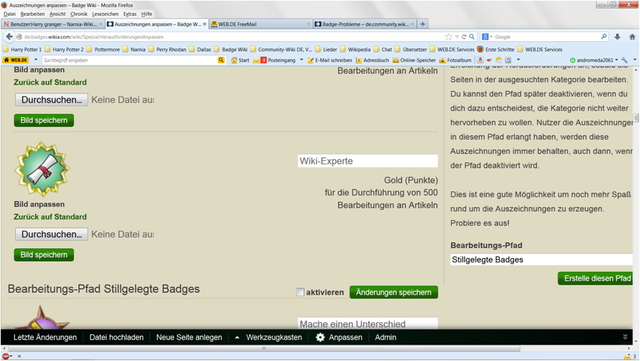Click the Änderungen speichern button

point(393,292)
